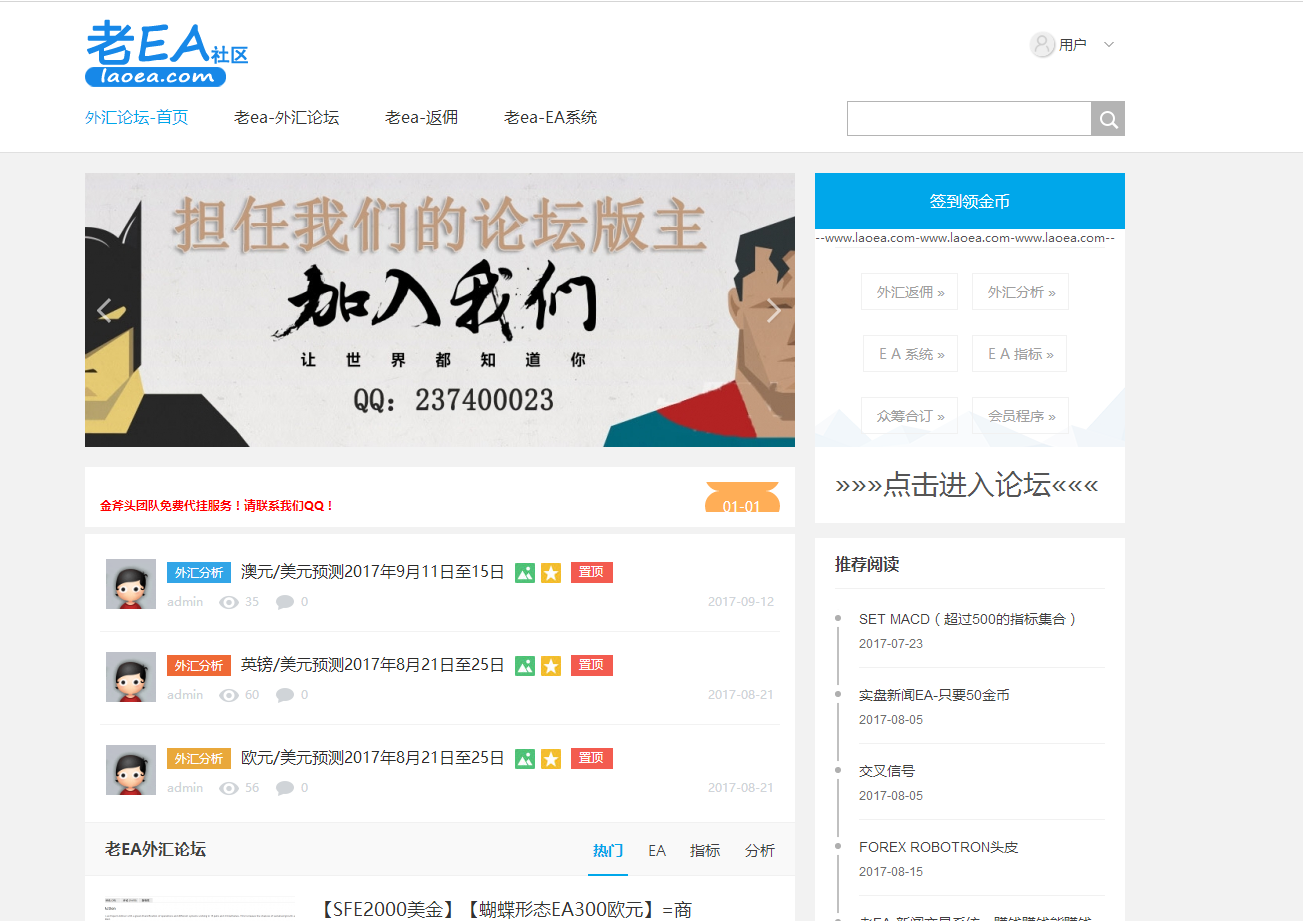Expand the 用户 dropdown arrow
The width and height of the screenshot is (1303, 921).
point(1108,45)
